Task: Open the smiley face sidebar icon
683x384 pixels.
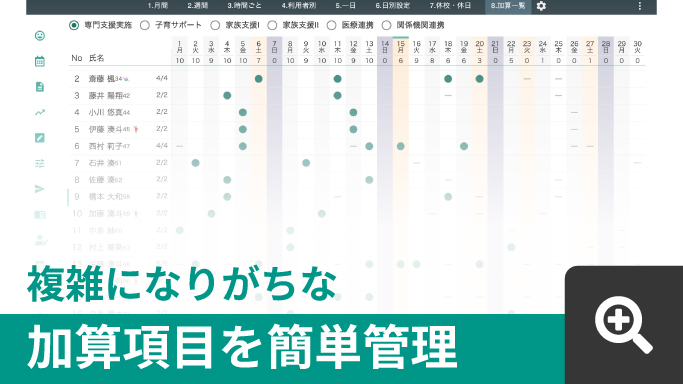Action: [x=40, y=36]
